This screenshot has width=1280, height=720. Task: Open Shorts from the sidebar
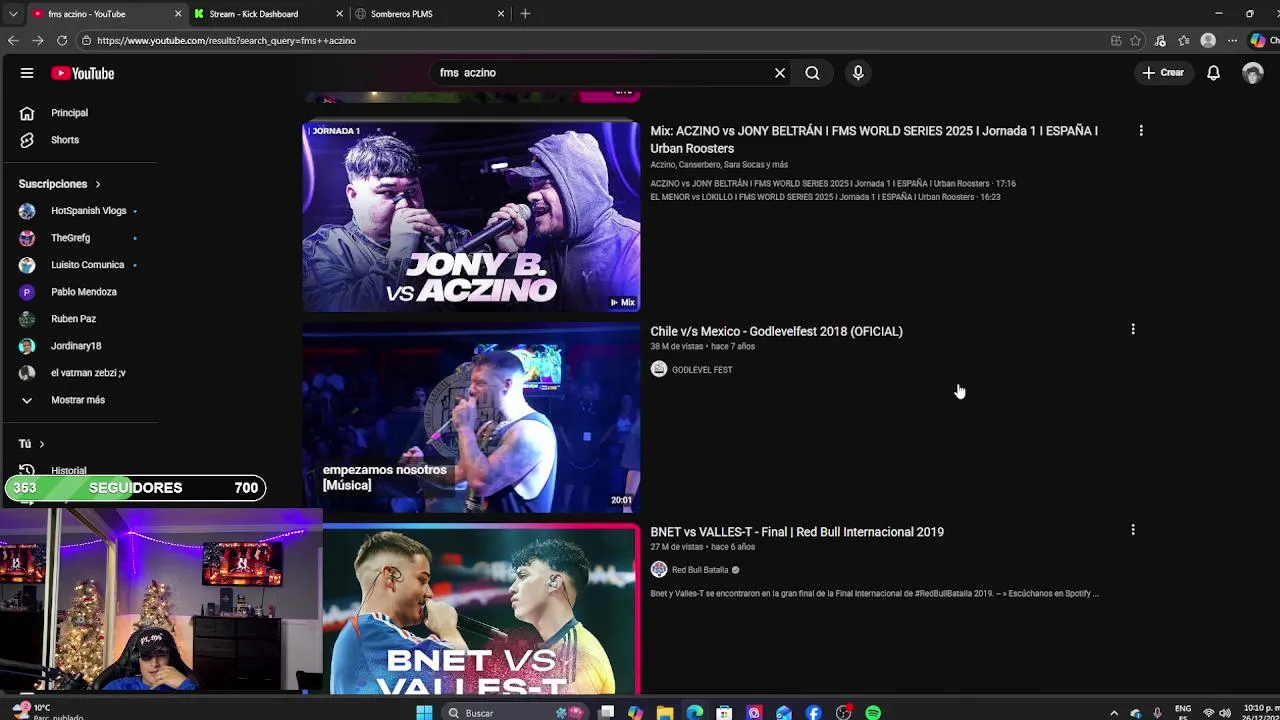coord(65,140)
